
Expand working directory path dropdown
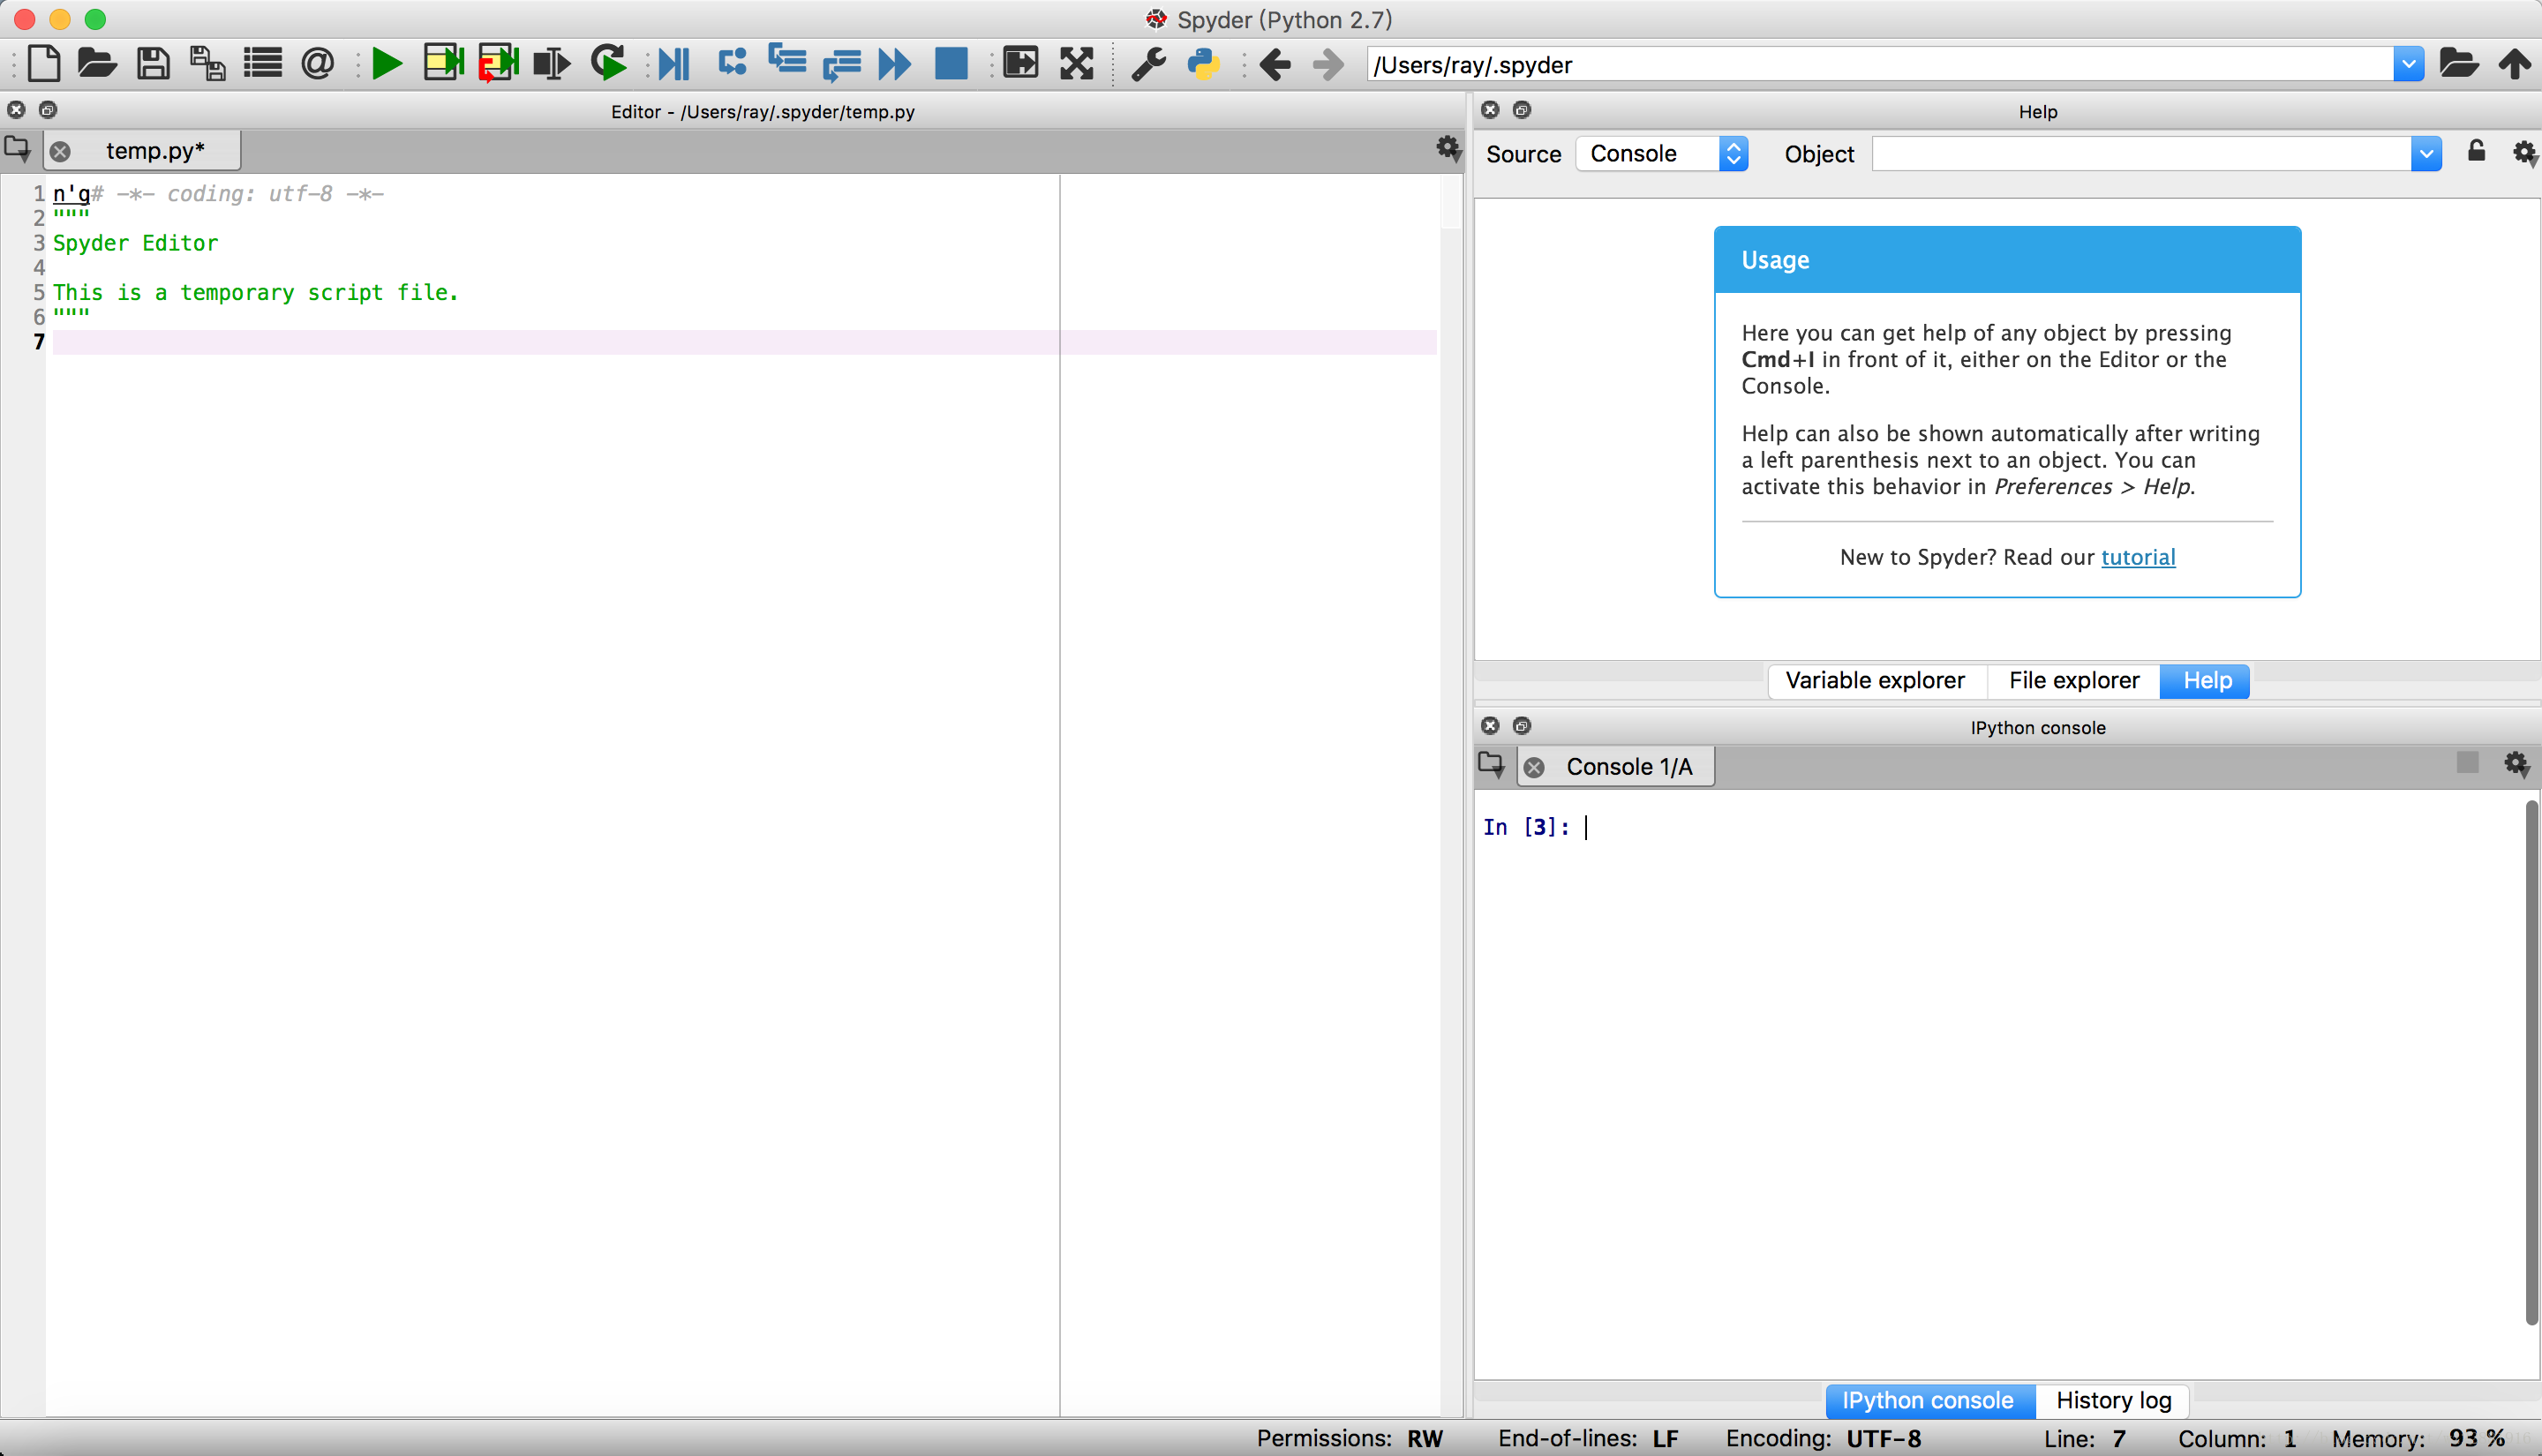click(2408, 65)
